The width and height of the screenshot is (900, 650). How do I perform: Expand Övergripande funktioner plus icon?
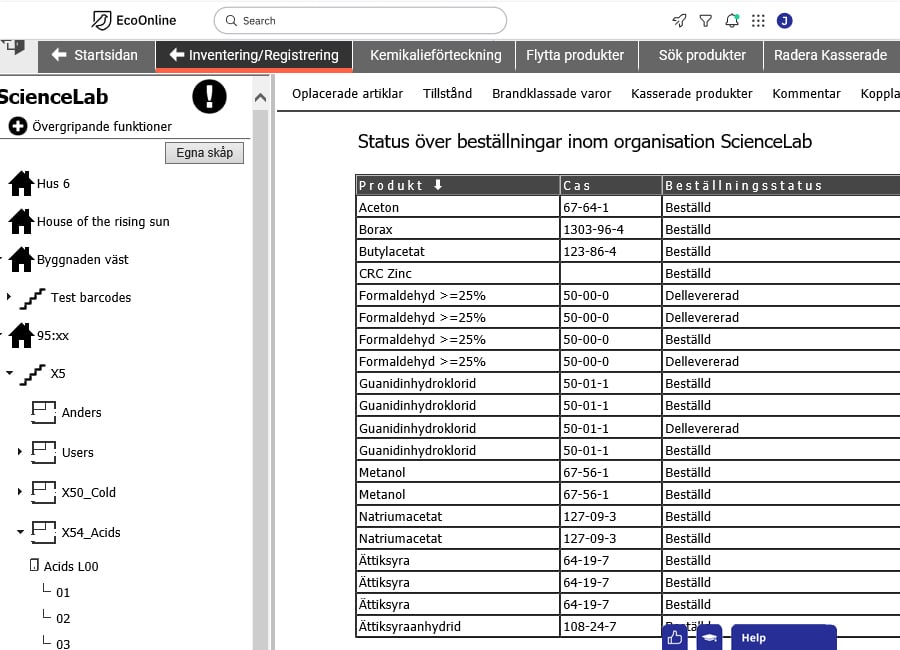18,126
